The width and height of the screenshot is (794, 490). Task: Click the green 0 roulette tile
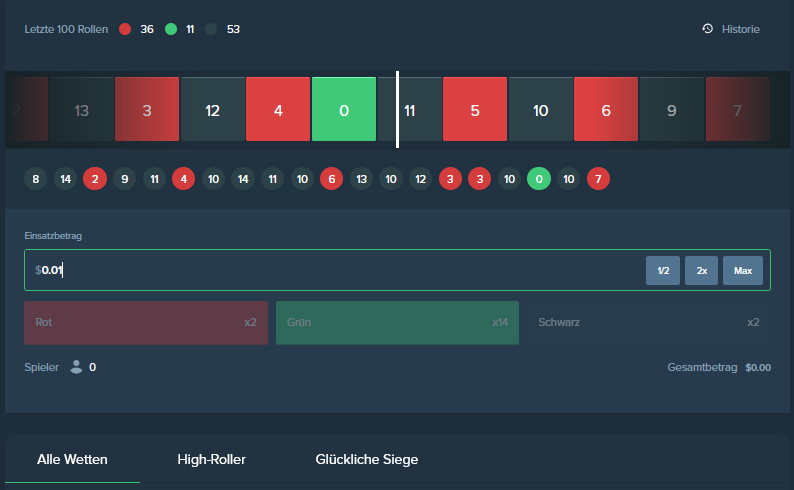[x=344, y=110]
